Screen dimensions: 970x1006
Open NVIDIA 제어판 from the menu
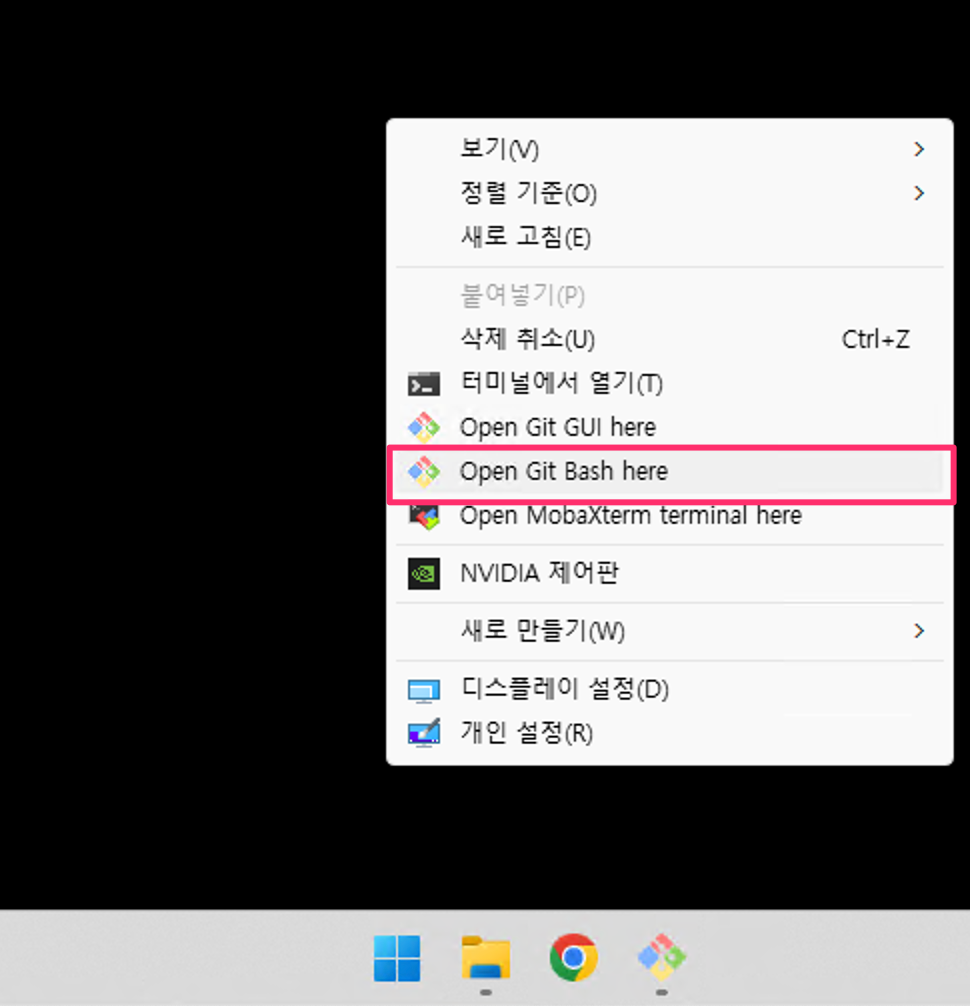(x=670, y=573)
